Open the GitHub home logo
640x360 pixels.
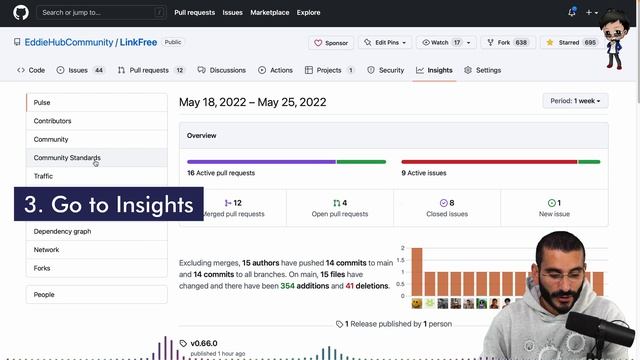[21, 13]
